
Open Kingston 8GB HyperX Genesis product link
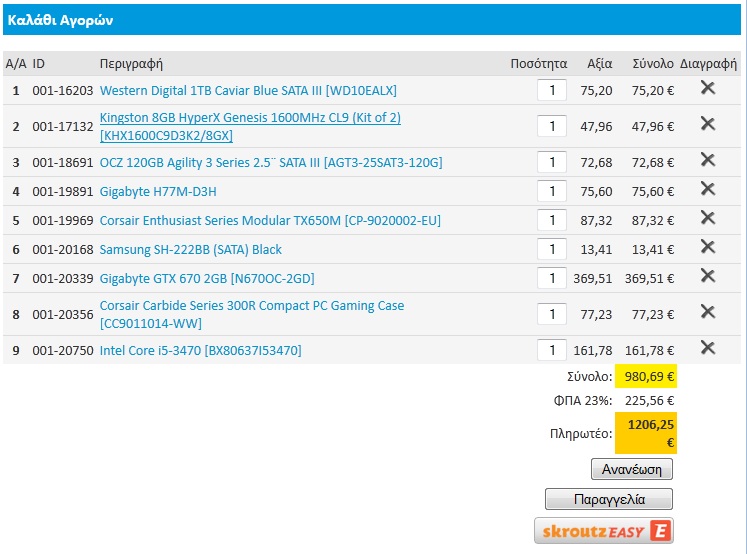click(x=250, y=126)
